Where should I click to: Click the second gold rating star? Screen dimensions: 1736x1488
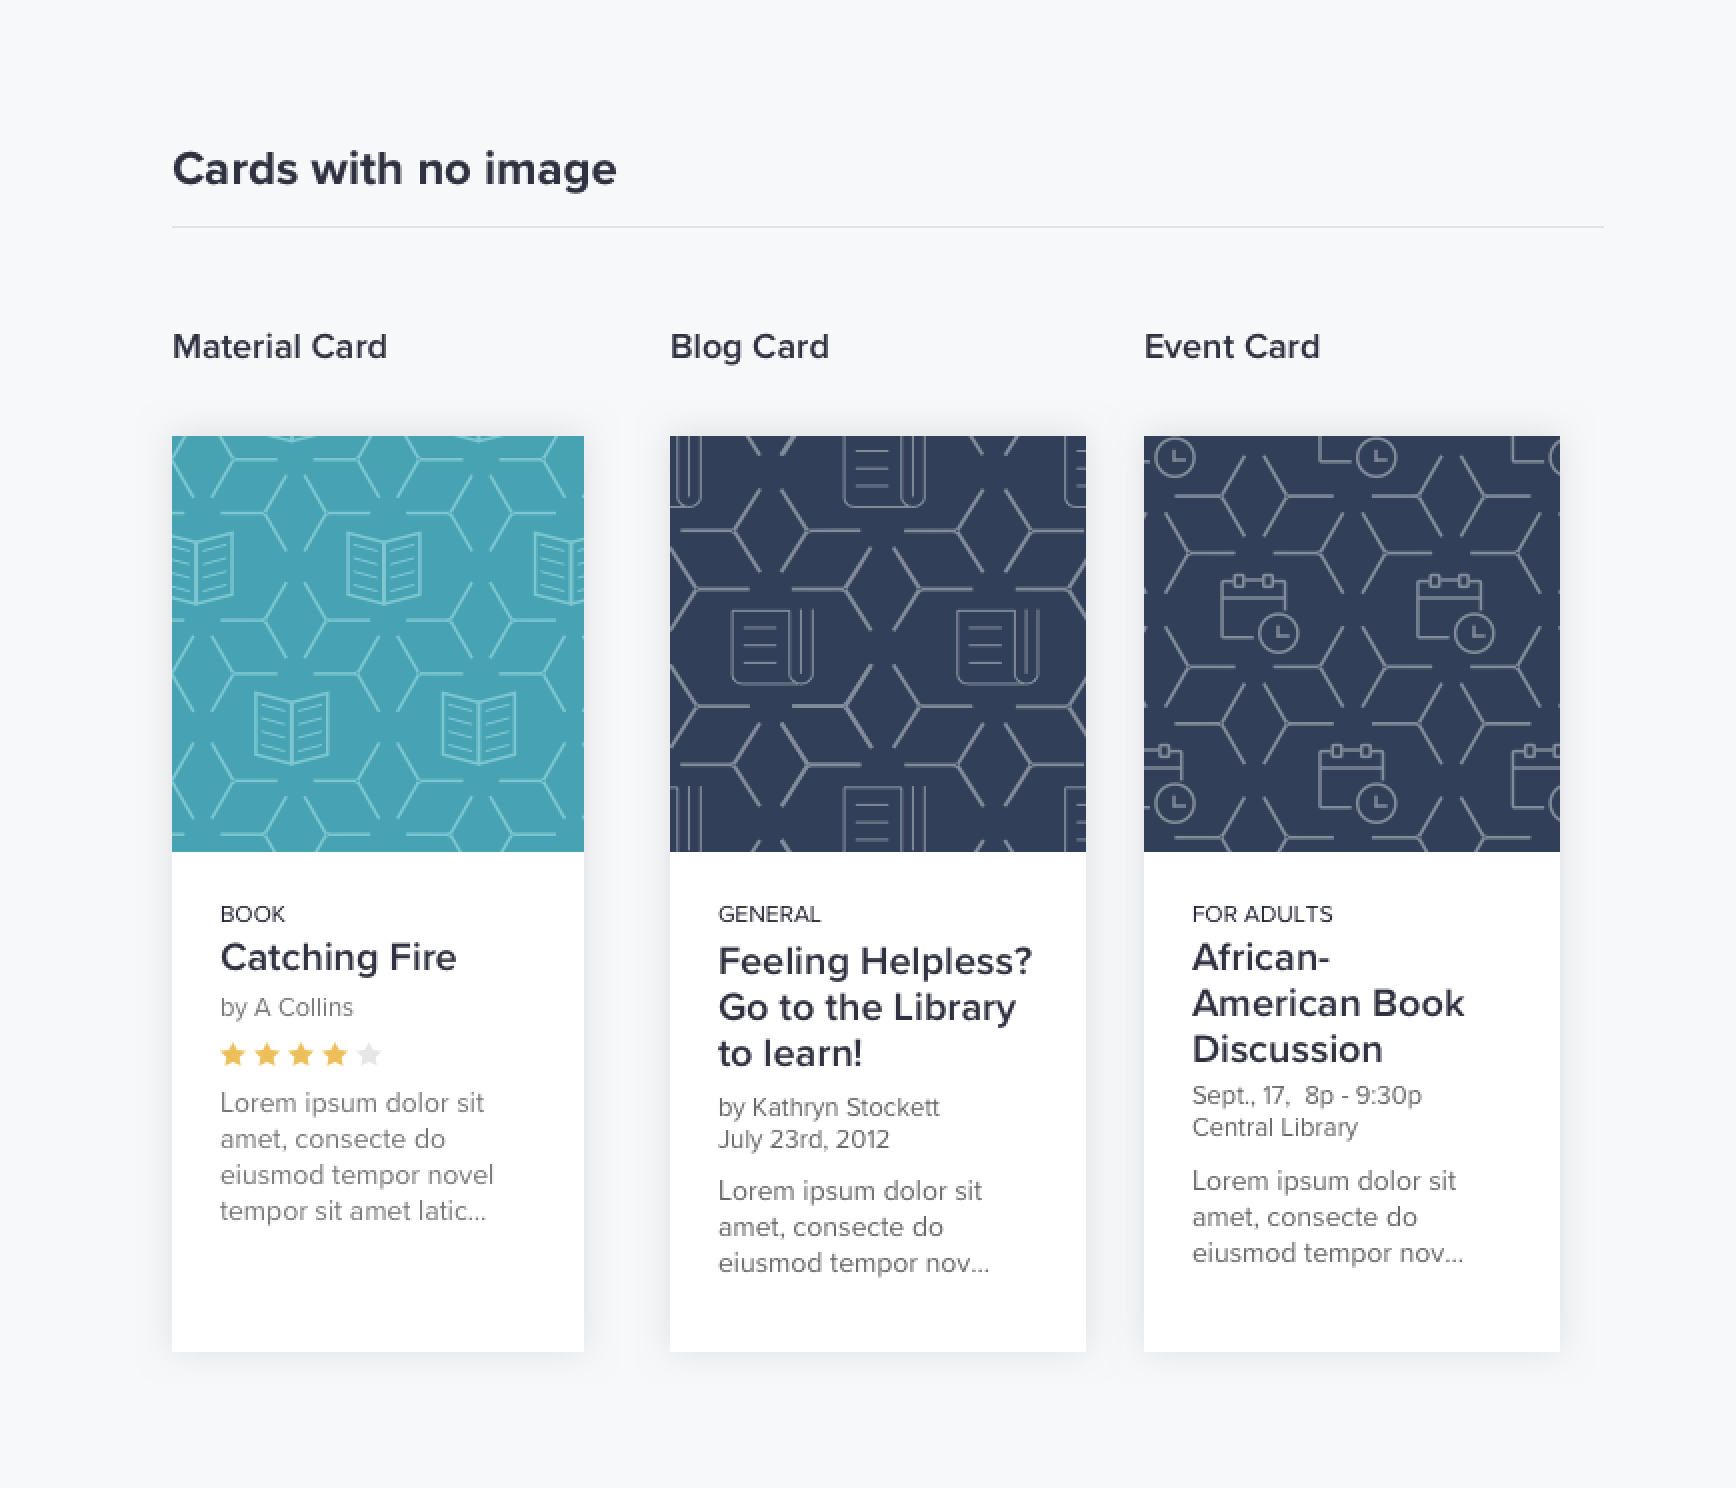(267, 1054)
